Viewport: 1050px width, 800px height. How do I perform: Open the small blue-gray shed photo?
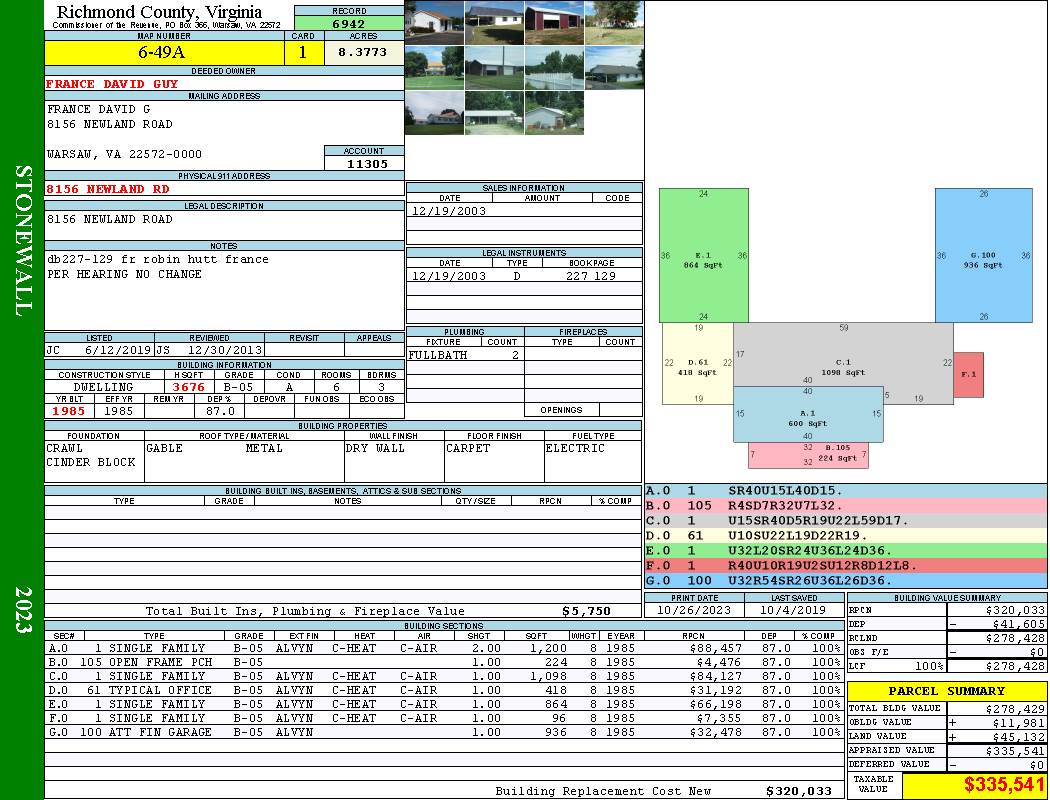click(x=554, y=112)
